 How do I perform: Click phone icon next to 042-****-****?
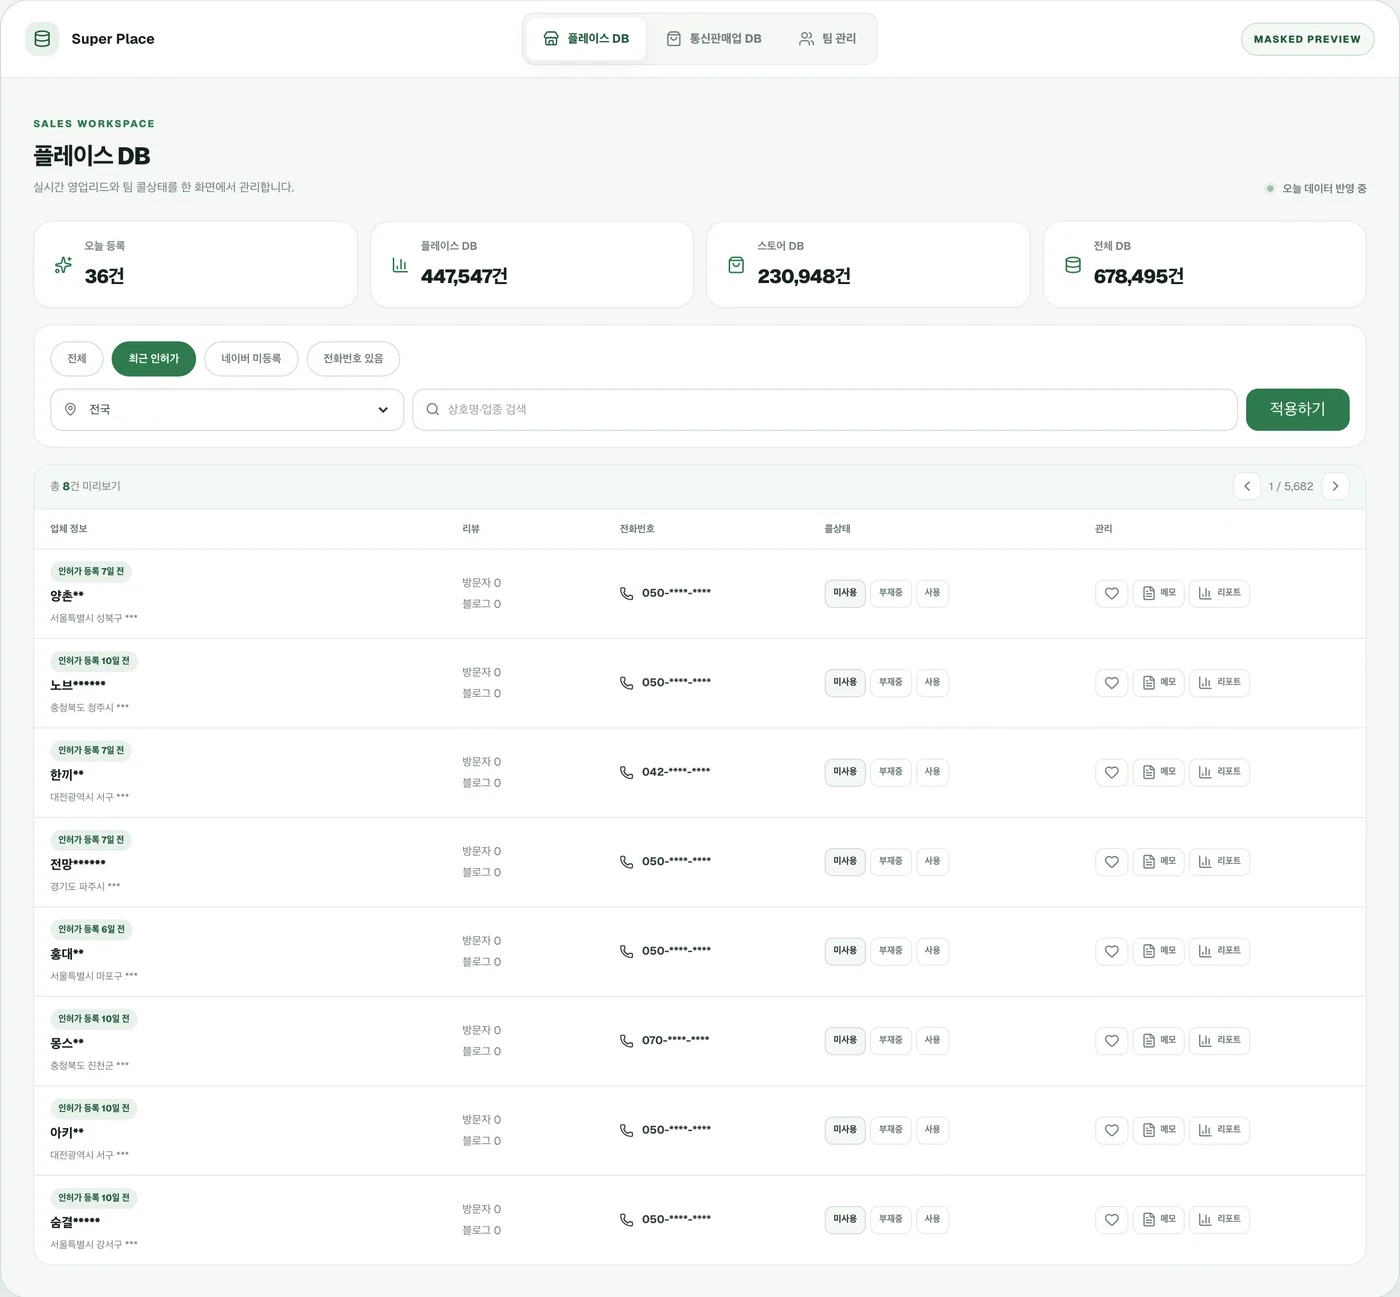(626, 772)
